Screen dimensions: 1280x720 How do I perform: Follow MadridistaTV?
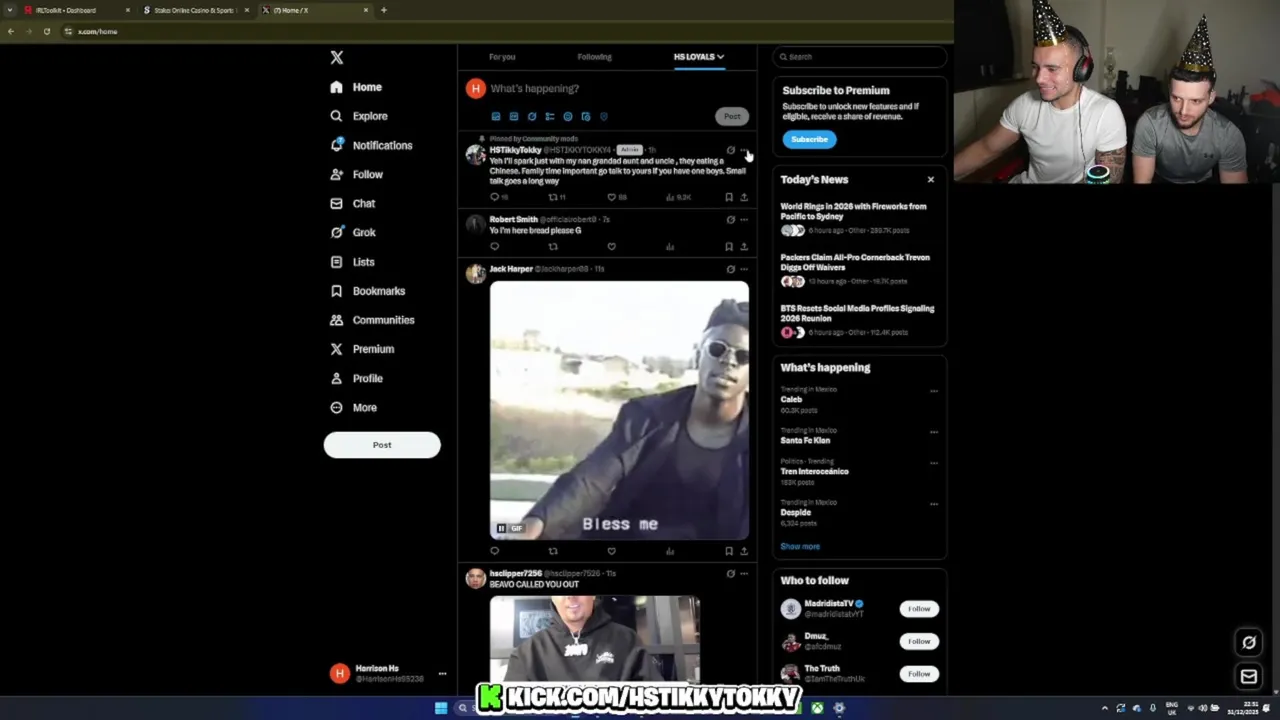pyautogui.click(x=919, y=609)
